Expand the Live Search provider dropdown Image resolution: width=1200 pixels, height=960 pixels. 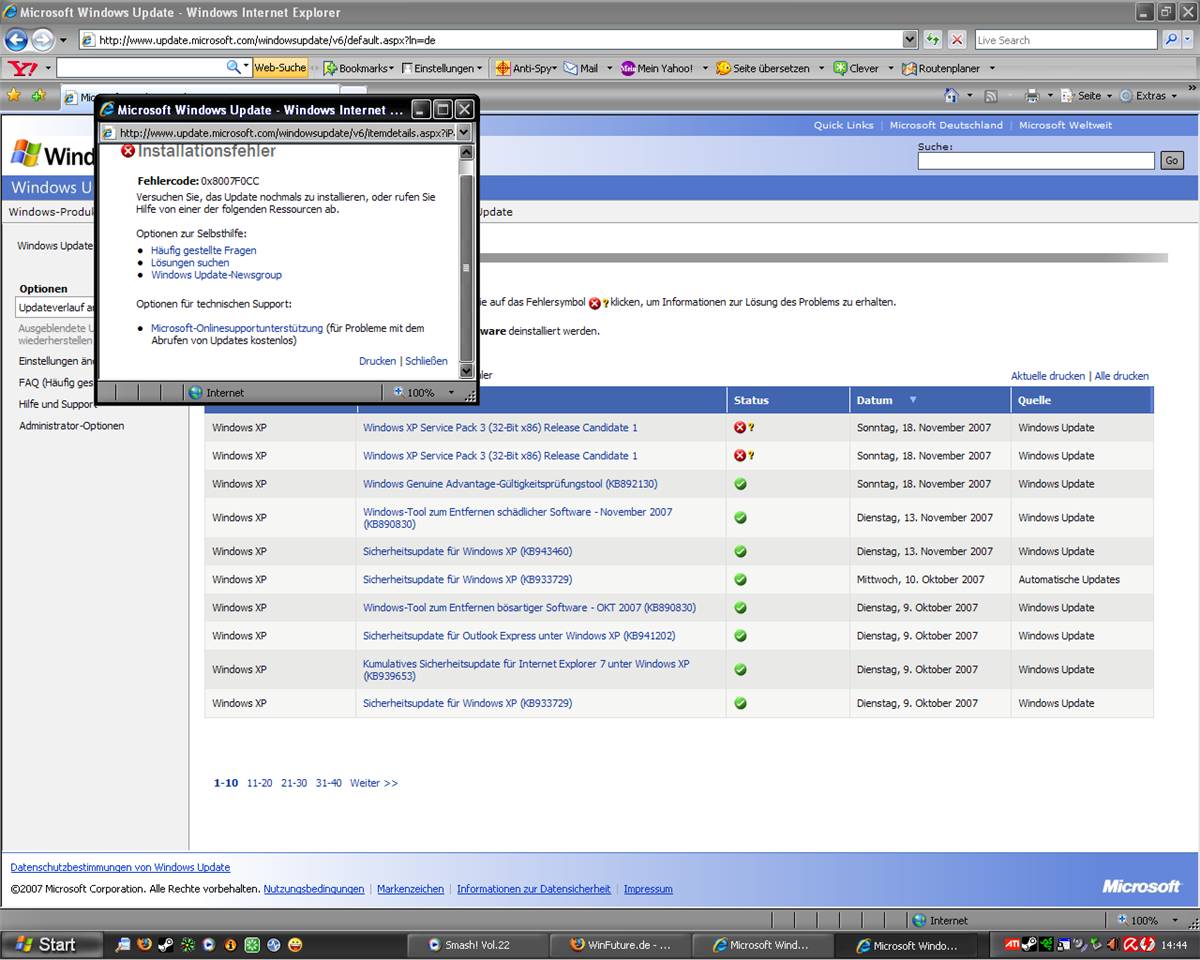point(1189,40)
